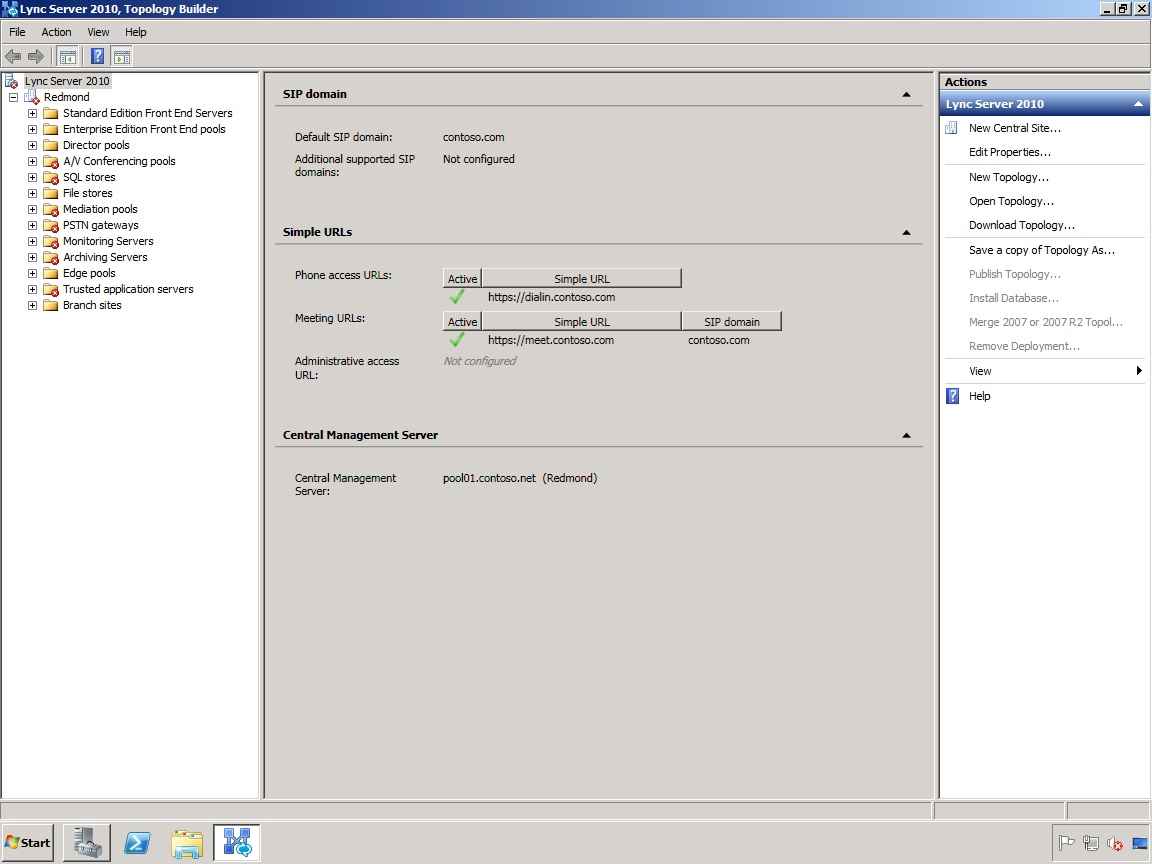Click the A/V Conferencing pools folder icon
This screenshot has width=1152, height=864.
point(51,162)
